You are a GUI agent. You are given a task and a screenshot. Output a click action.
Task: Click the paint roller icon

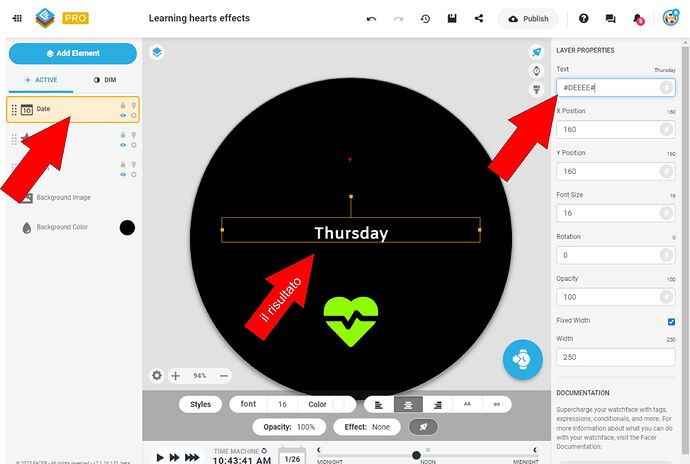point(536,89)
